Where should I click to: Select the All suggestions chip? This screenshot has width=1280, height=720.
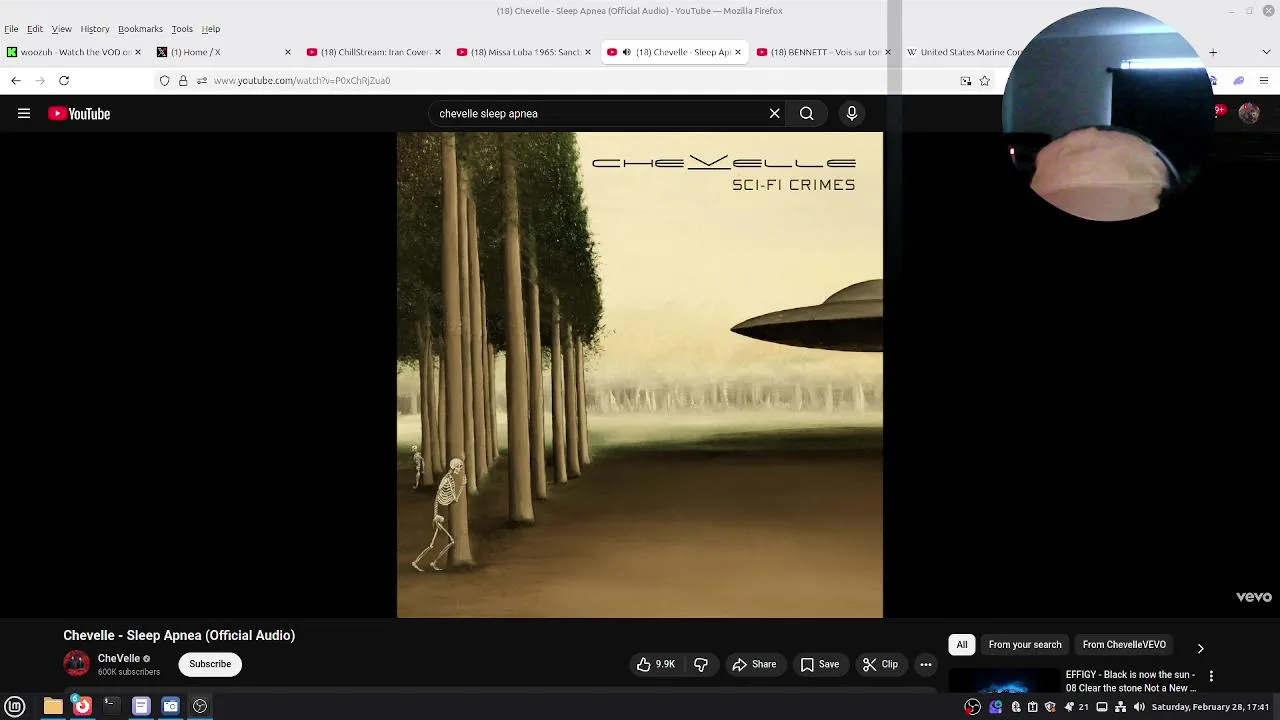tap(962, 645)
